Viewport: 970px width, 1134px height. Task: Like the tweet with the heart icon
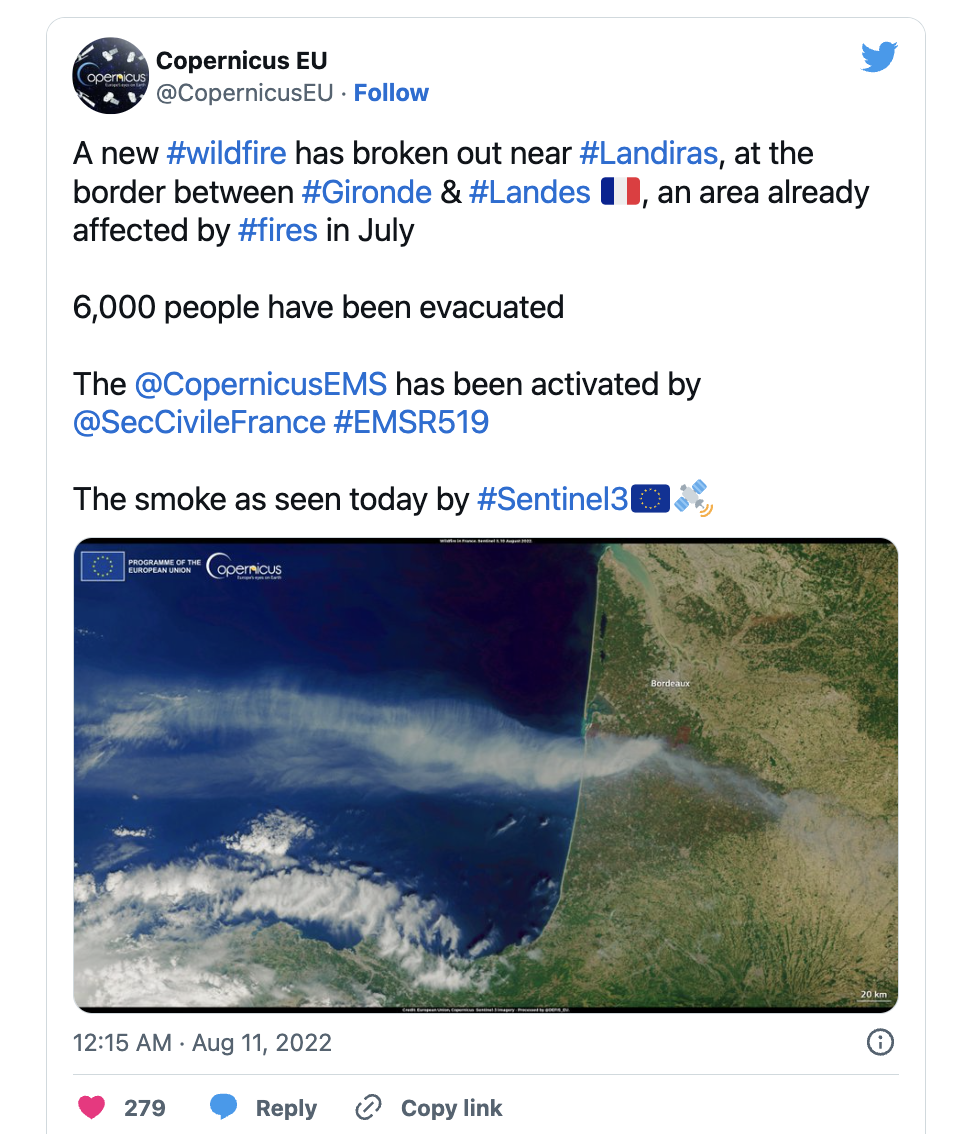92,1107
